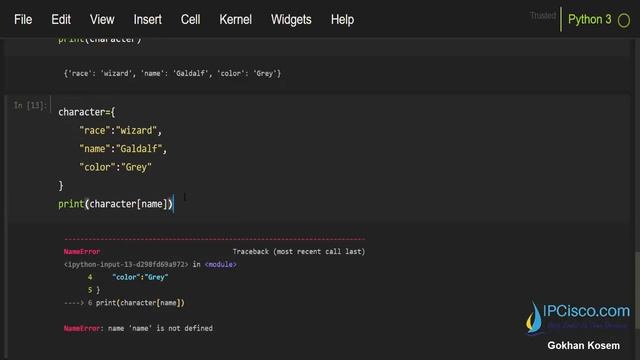Screen dimensions: 640x360
Task: Open the Insert menu
Action: coord(147,20)
